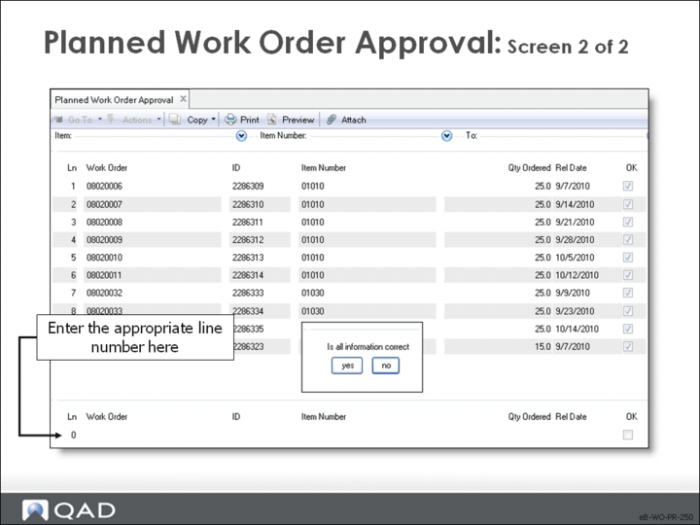
Task: Close the Planned Work Order Approval tab
Action: coord(183,99)
